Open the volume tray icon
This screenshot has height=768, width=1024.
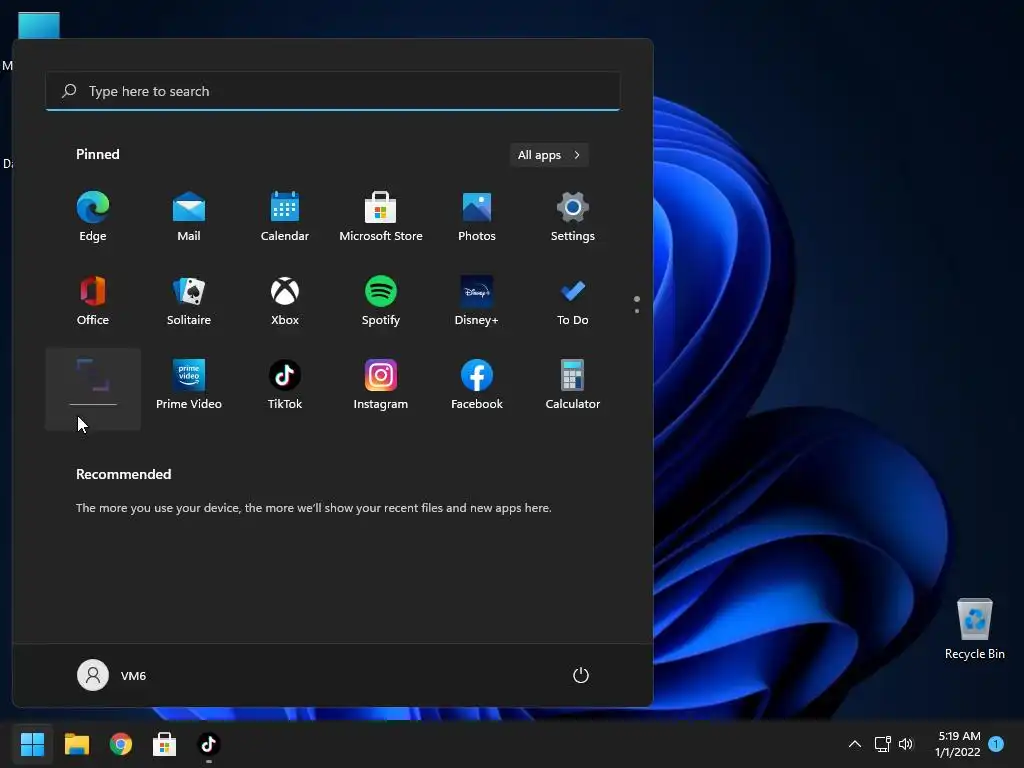tap(906, 744)
